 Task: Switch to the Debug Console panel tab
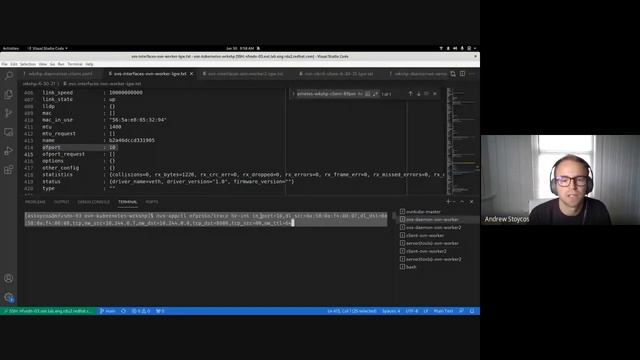coord(93,202)
